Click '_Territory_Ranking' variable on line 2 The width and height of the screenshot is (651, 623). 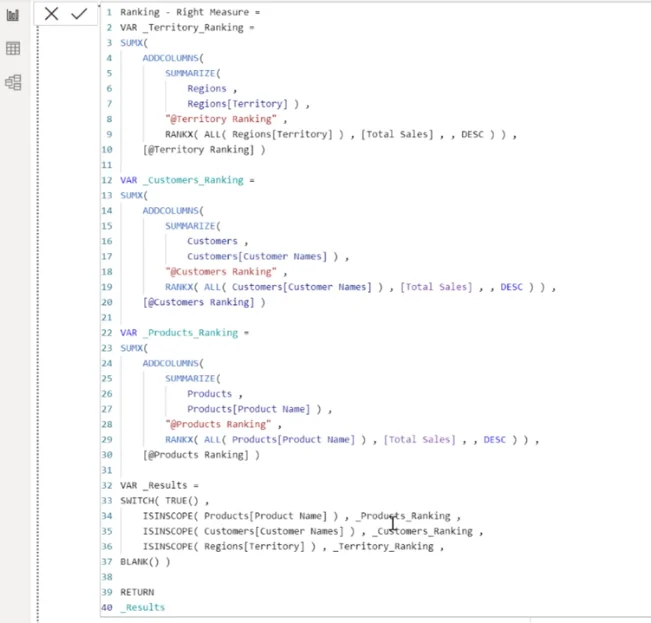[x=193, y=27]
